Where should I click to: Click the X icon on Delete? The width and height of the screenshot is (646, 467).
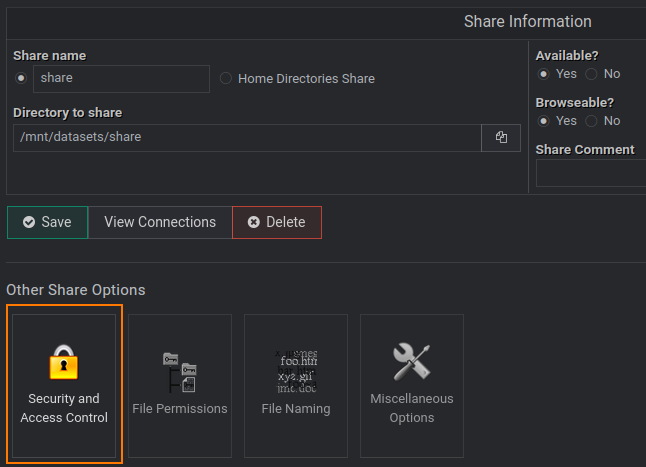click(254, 222)
